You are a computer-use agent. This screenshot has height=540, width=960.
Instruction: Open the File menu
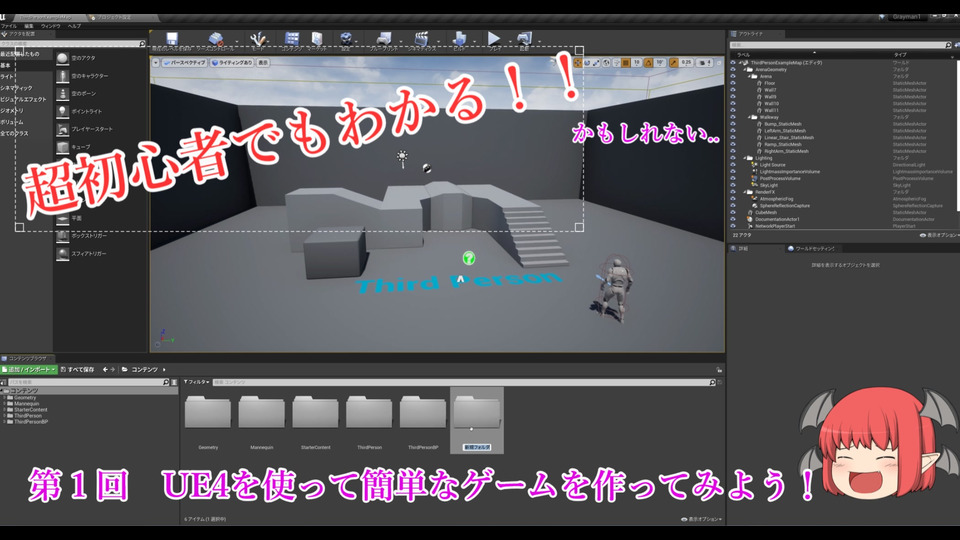9,26
